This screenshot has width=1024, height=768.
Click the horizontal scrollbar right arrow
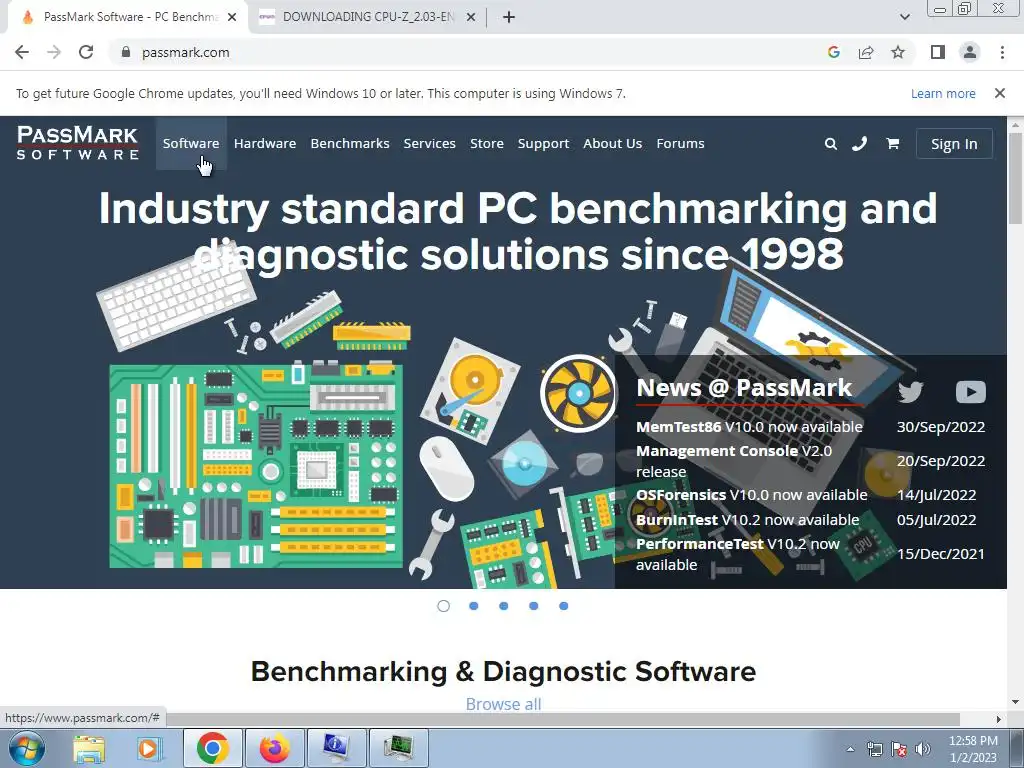(998, 719)
